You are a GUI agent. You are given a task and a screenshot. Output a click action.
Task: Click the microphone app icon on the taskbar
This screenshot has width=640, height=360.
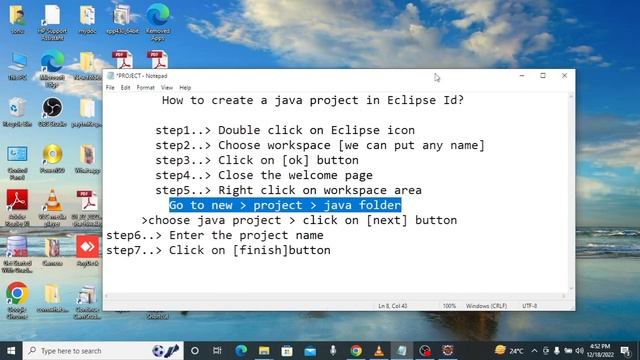(x=333, y=351)
